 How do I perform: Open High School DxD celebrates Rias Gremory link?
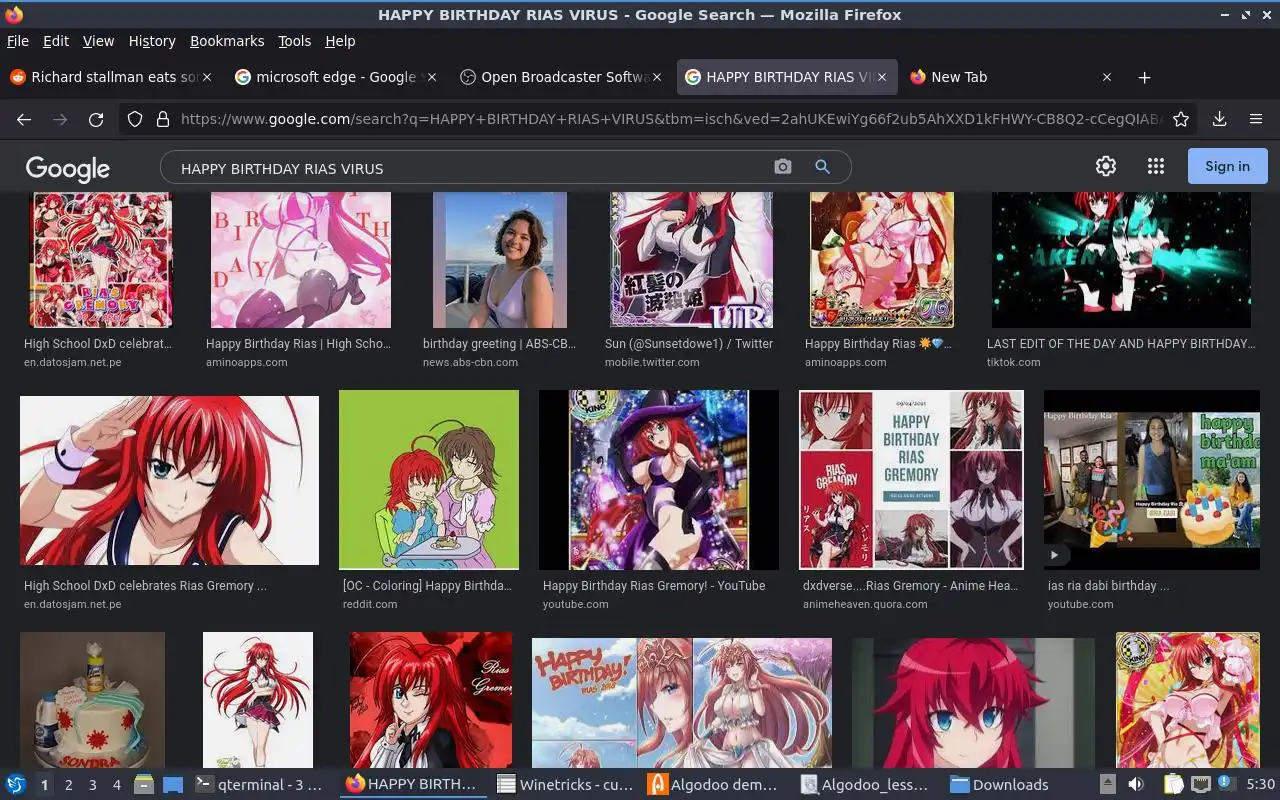(x=145, y=586)
